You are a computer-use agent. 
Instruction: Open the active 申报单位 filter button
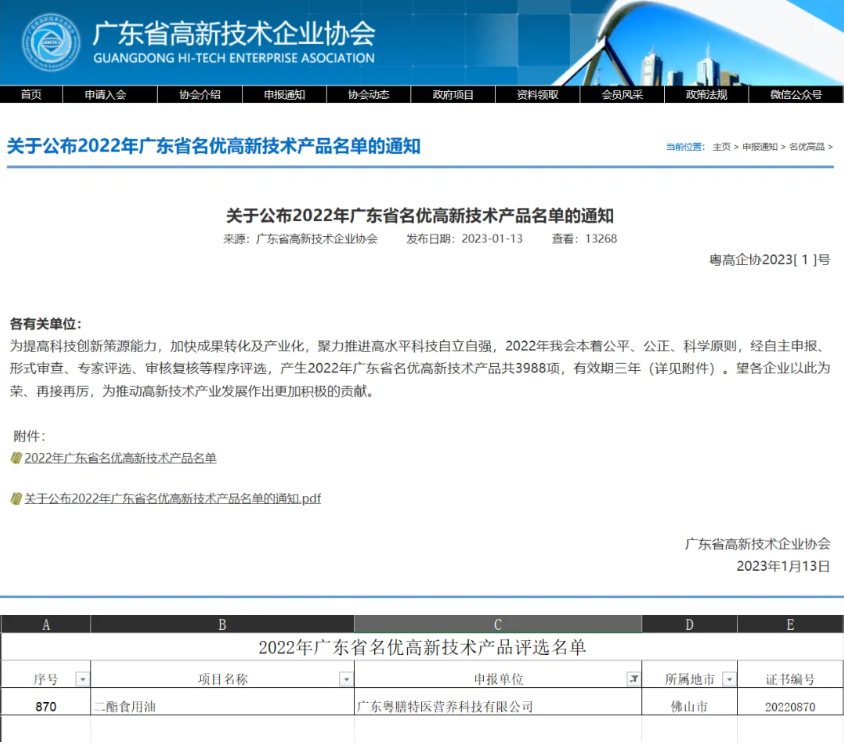(634, 679)
